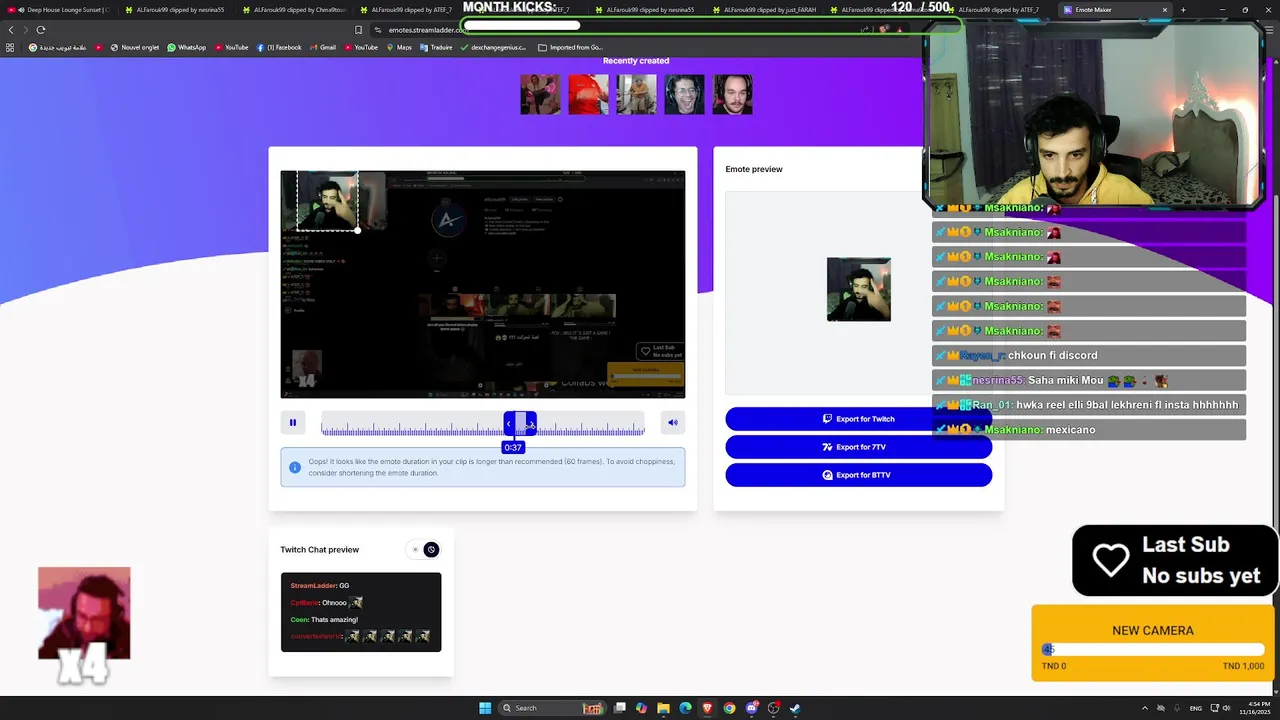Viewport: 1280px width, 720px height.
Task: Click the emote preview image
Action: click(x=859, y=290)
